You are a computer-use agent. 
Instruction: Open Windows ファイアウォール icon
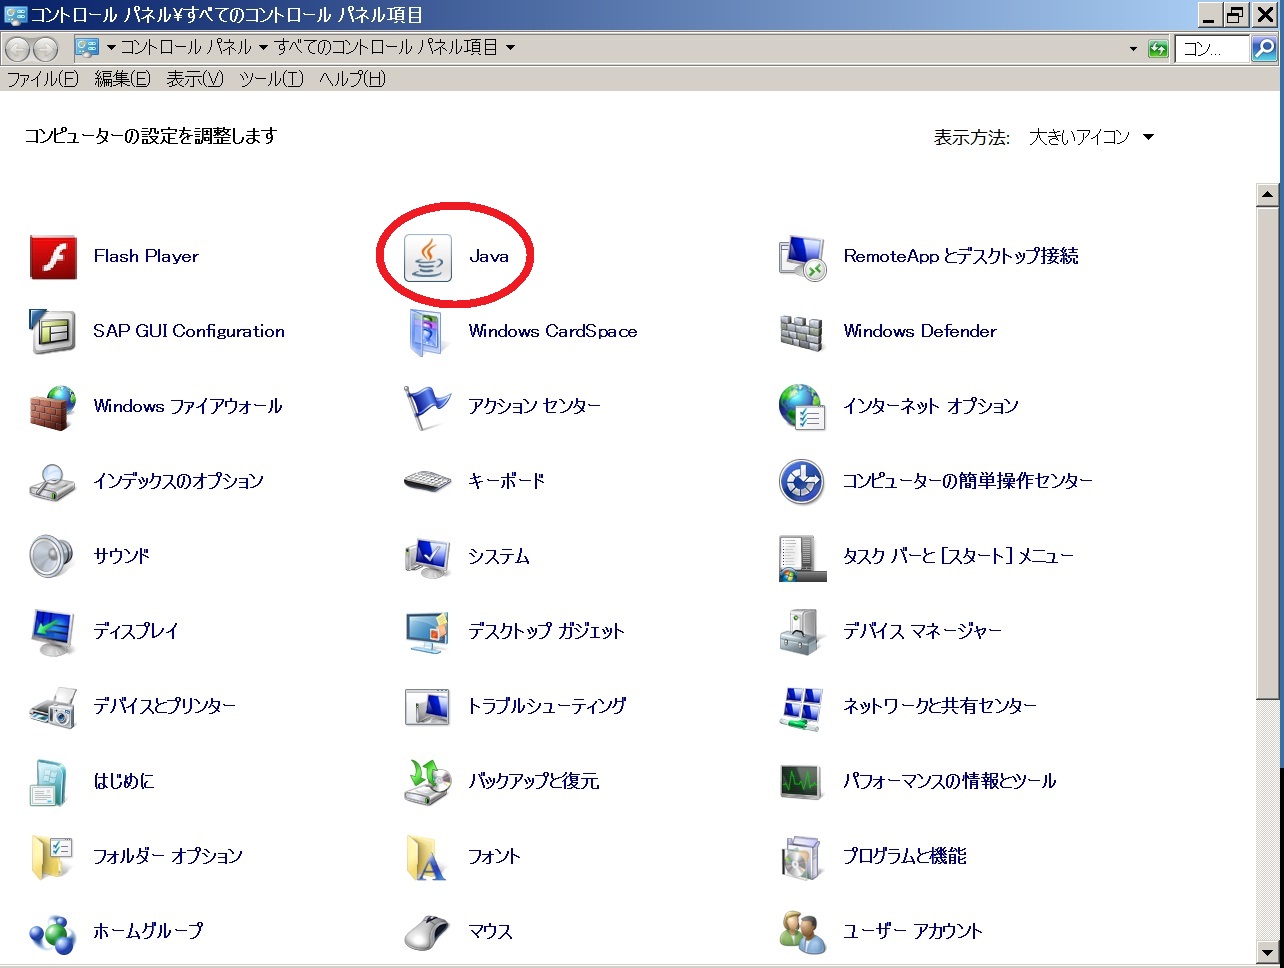[53, 407]
